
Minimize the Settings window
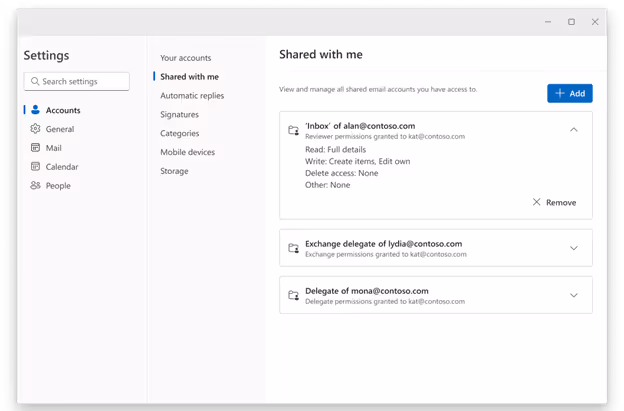[548, 22]
